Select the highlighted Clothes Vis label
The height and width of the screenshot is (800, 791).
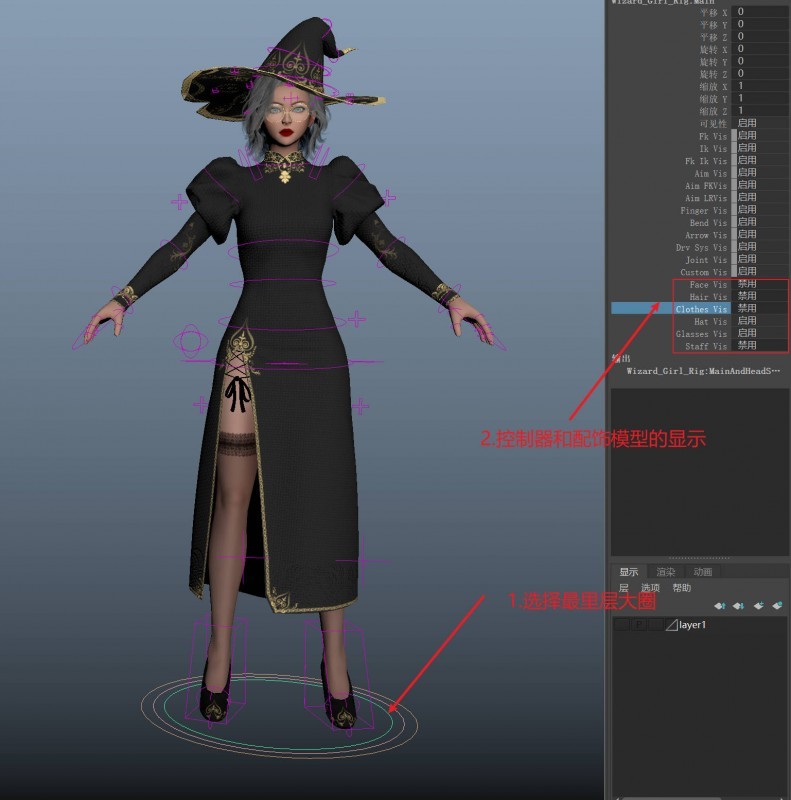coord(702,309)
